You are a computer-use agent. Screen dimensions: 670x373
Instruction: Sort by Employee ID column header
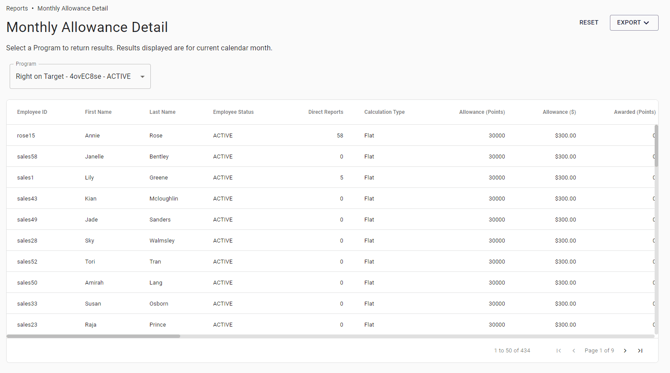32,112
